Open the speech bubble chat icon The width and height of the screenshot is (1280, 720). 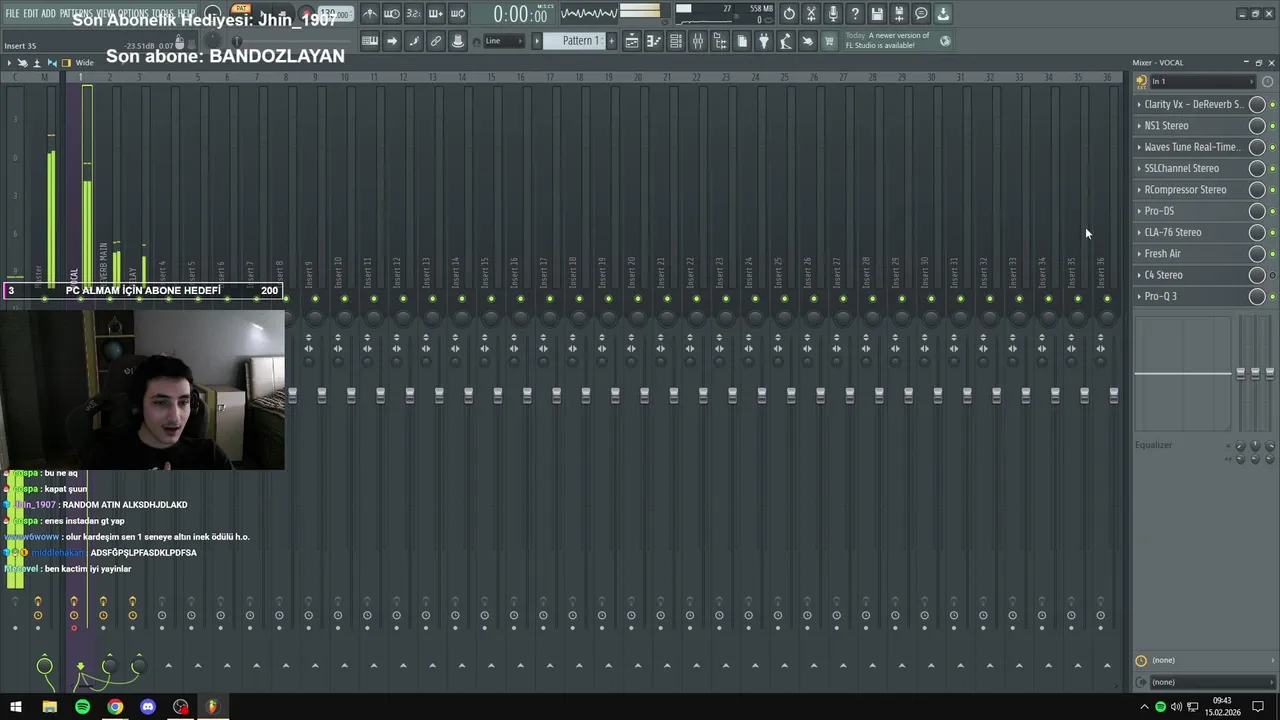tap(921, 14)
